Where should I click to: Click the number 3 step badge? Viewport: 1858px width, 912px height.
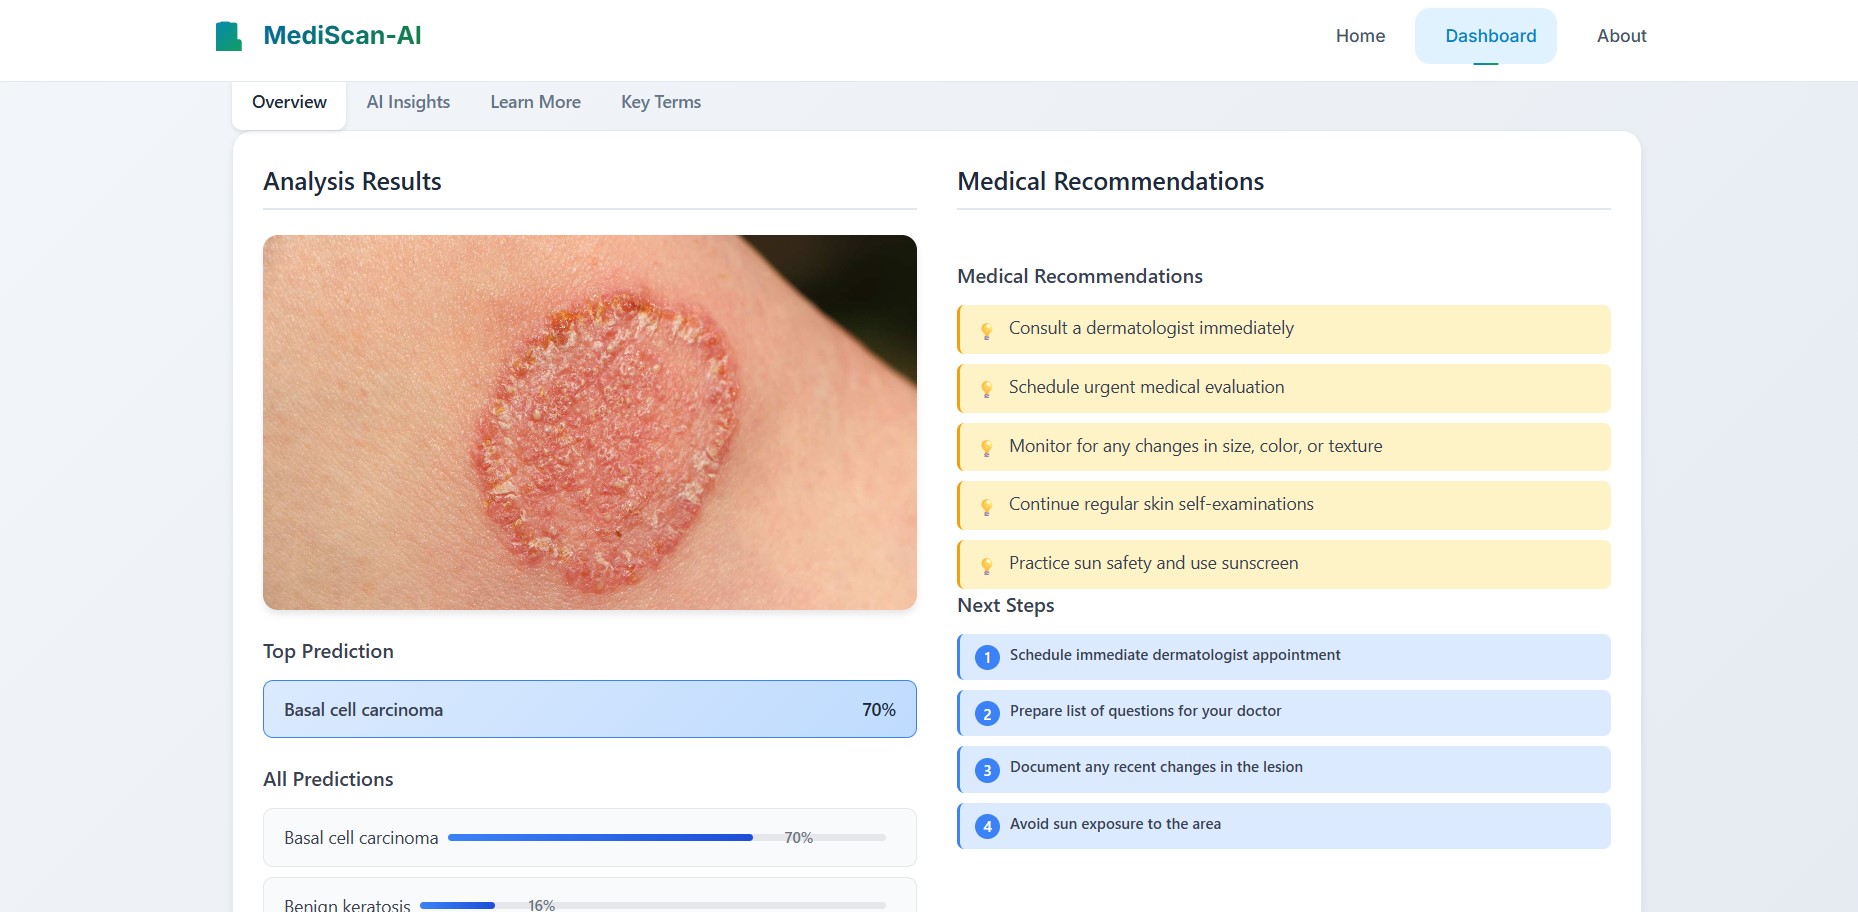(x=987, y=770)
